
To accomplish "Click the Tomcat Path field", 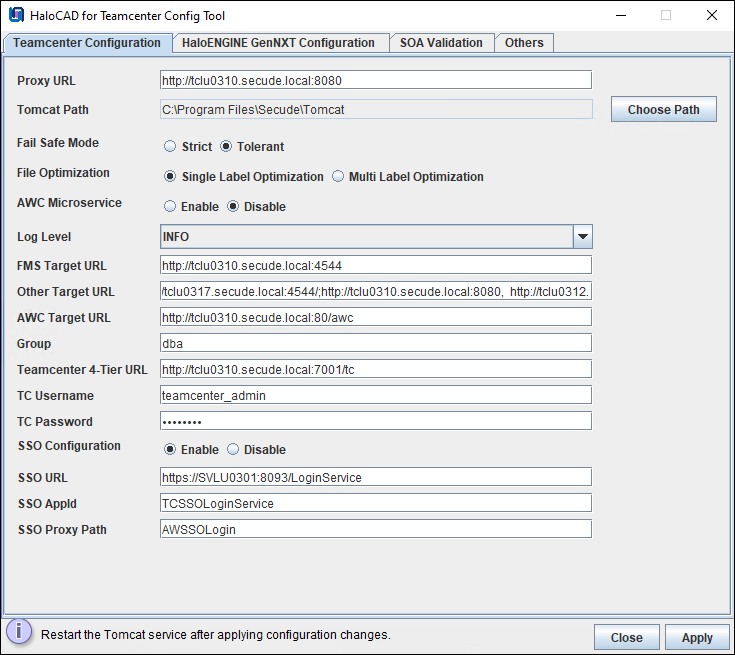I will (375, 109).
